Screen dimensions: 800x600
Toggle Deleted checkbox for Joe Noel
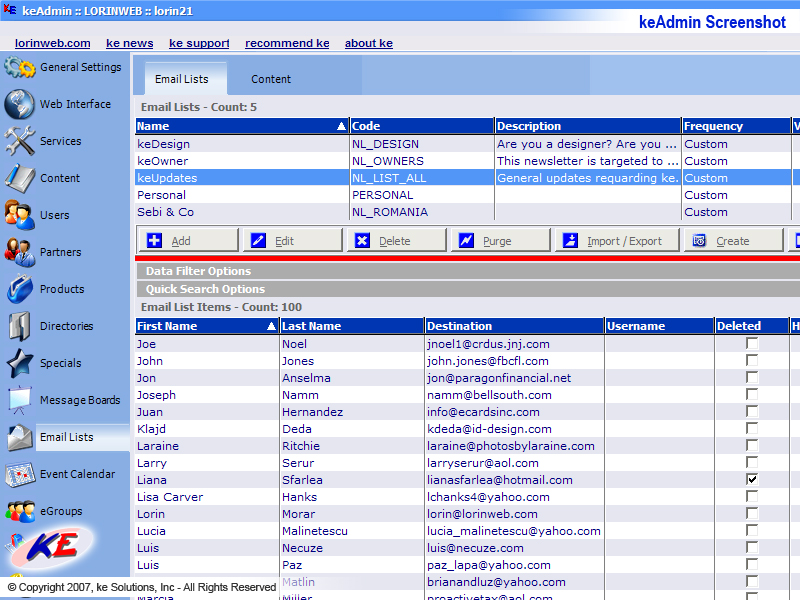point(752,343)
